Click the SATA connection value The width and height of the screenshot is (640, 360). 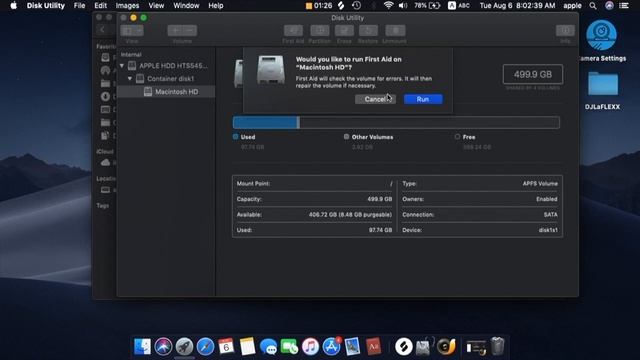point(551,215)
